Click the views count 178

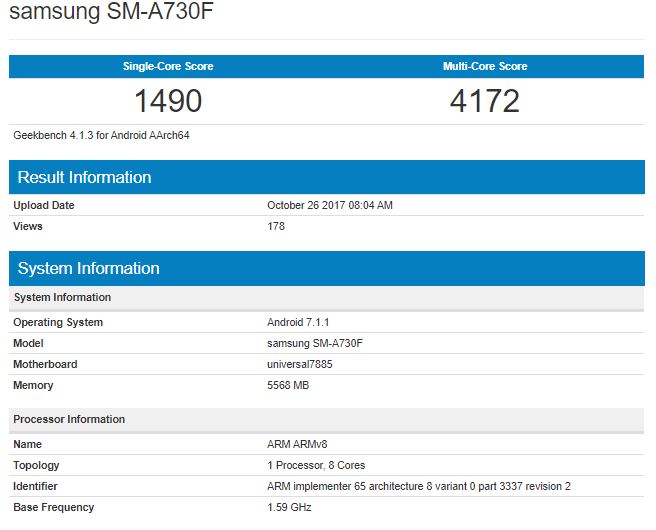click(x=276, y=226)
